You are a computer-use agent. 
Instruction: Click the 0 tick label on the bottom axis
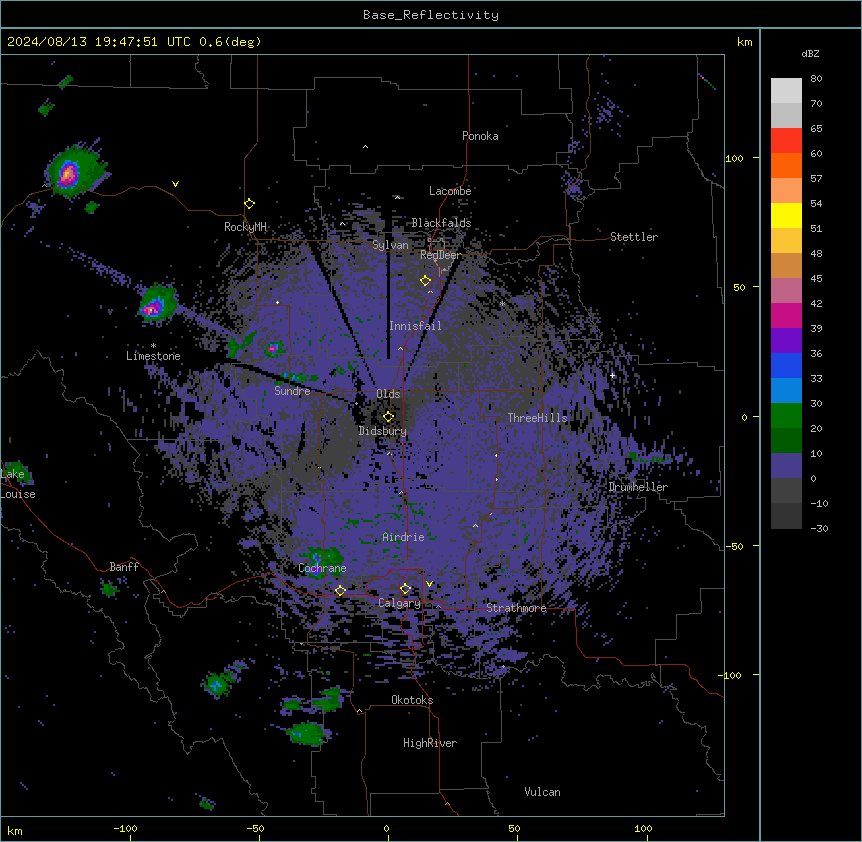386,828
